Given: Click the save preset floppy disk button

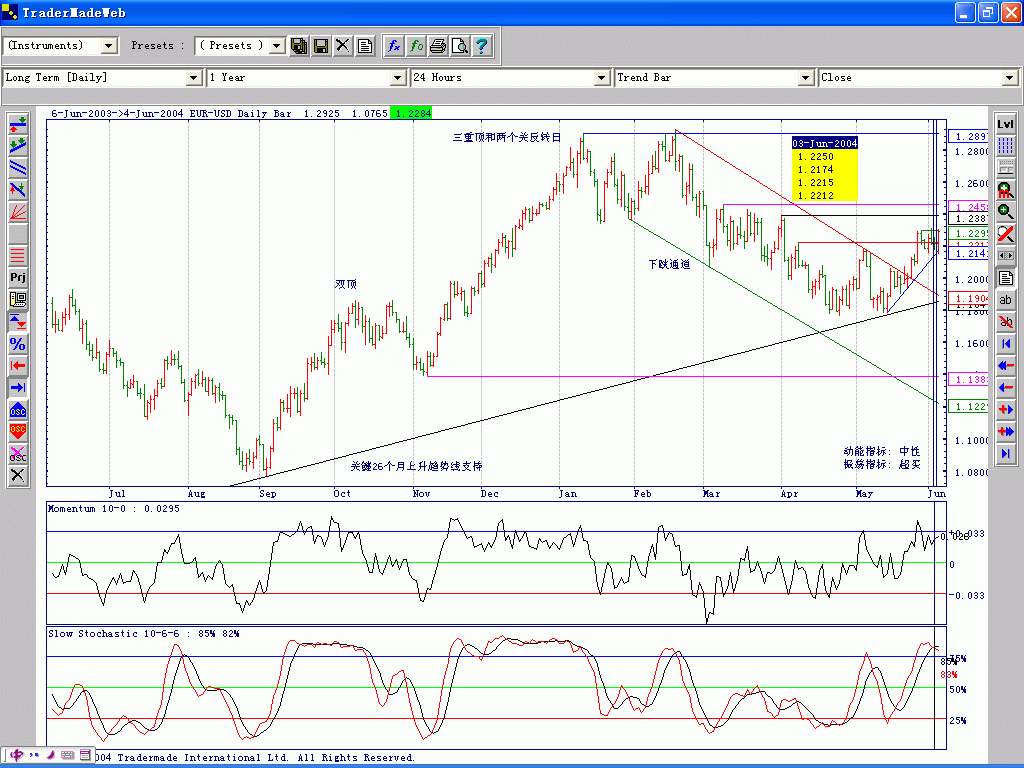Looking at the screenshot, I should point(321,46).
